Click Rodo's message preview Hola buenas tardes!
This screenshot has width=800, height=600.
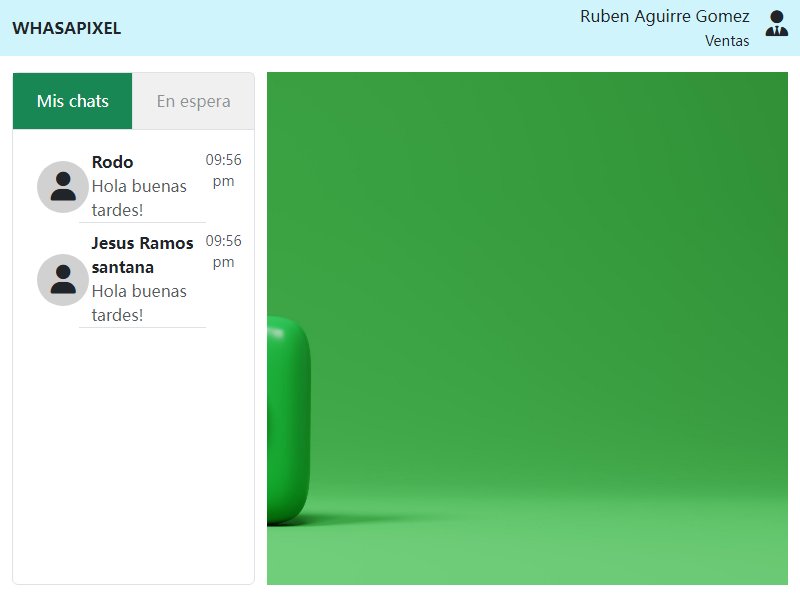pos(139,198)
